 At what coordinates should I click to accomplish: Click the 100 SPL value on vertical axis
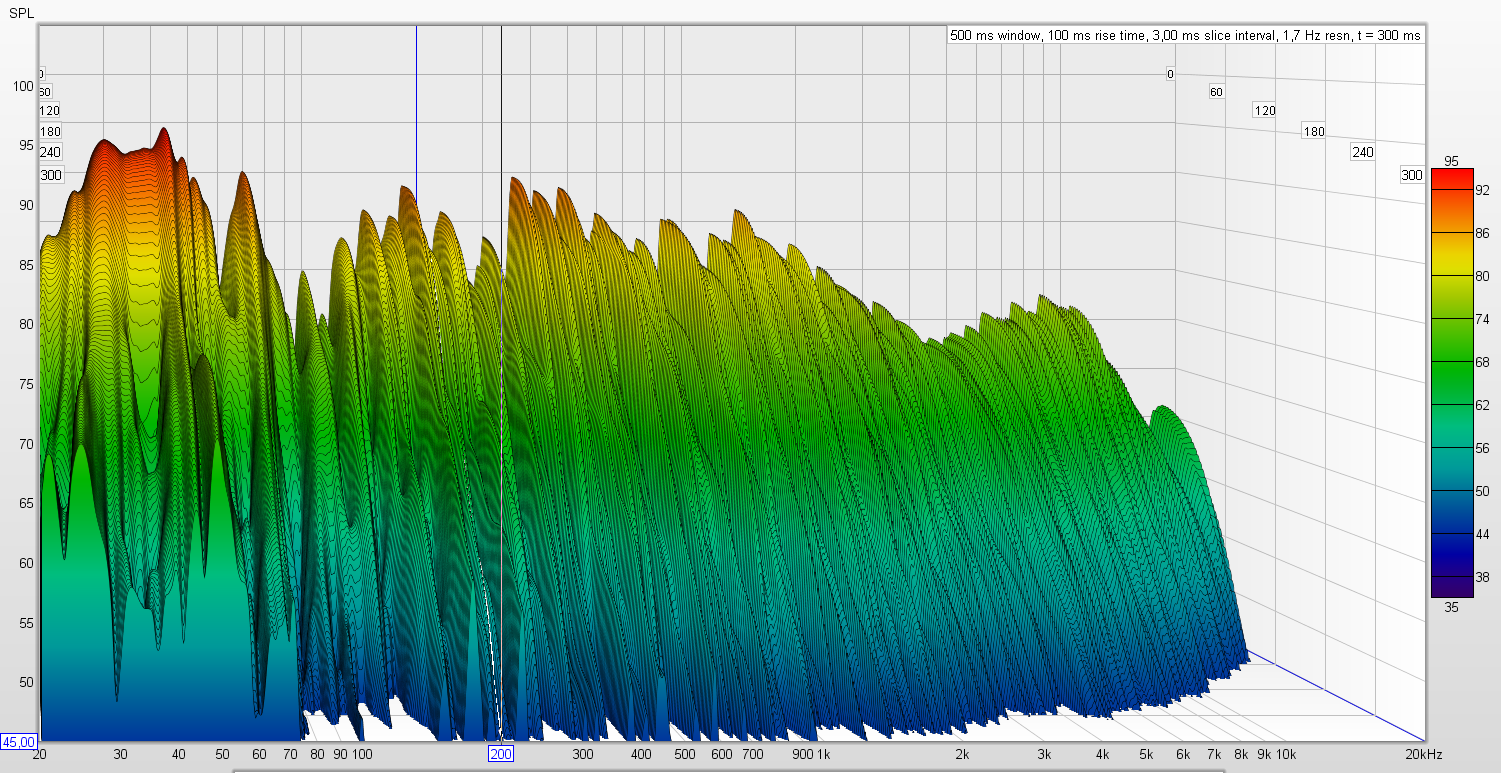pyautogui.click(x=22, y=86)
